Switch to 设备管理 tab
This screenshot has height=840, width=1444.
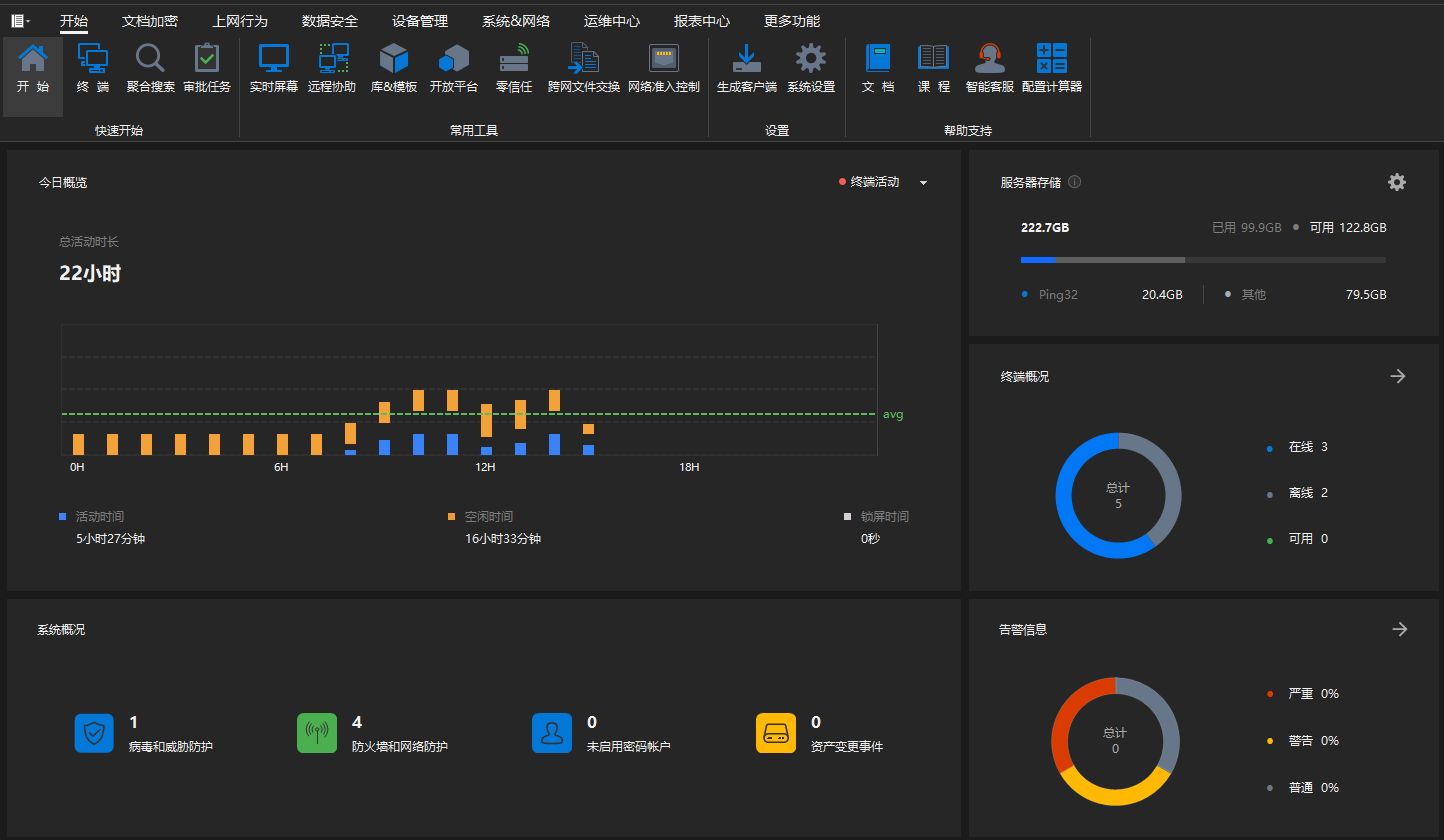[420, 21]
